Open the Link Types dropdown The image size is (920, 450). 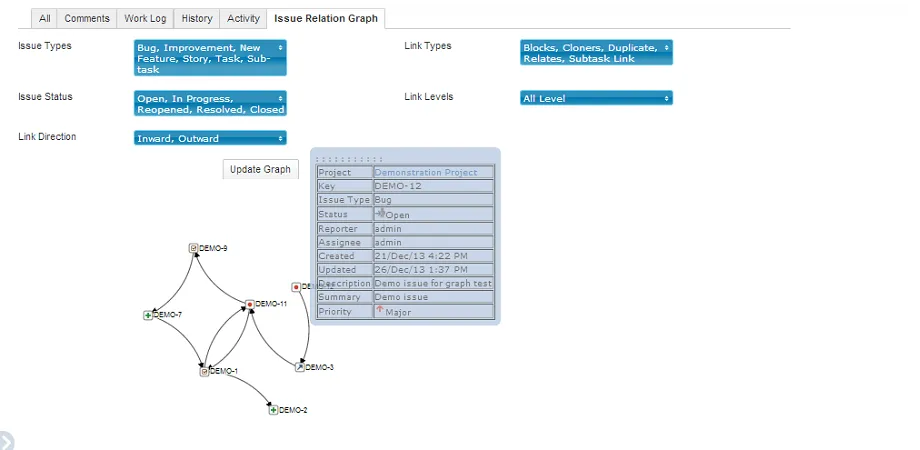596,53
